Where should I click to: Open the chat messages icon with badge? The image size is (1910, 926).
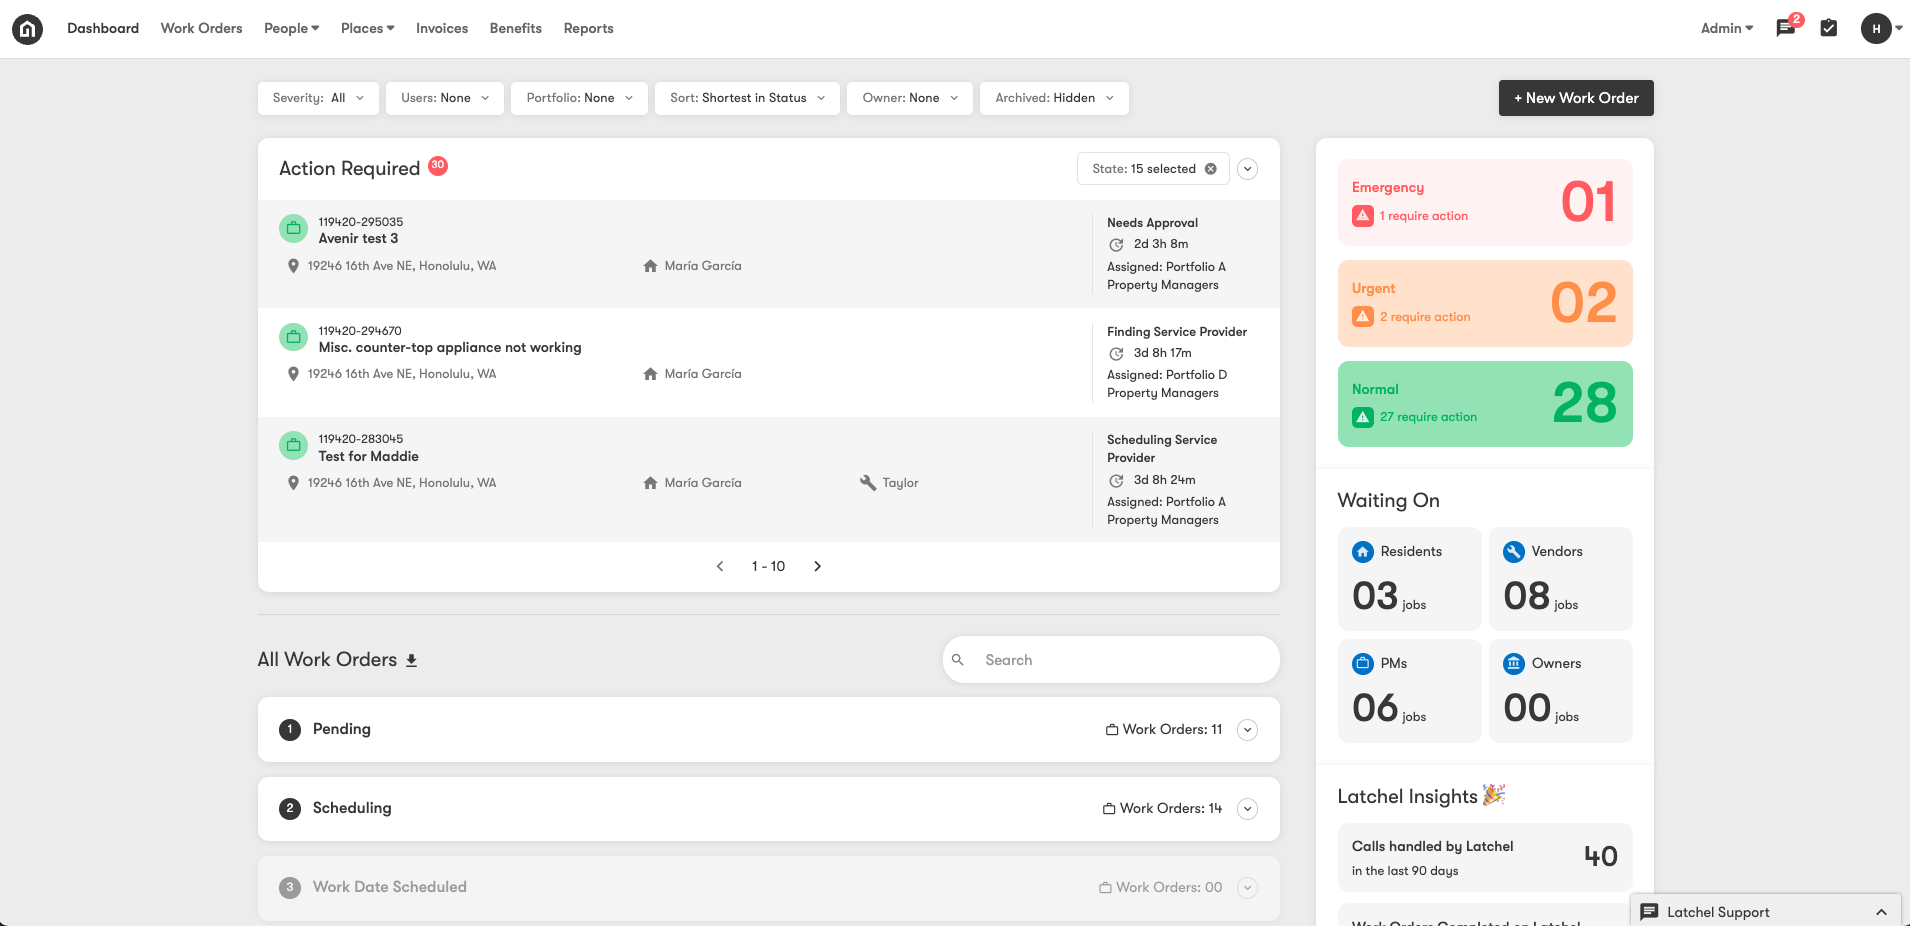[x=1784, y=28]
